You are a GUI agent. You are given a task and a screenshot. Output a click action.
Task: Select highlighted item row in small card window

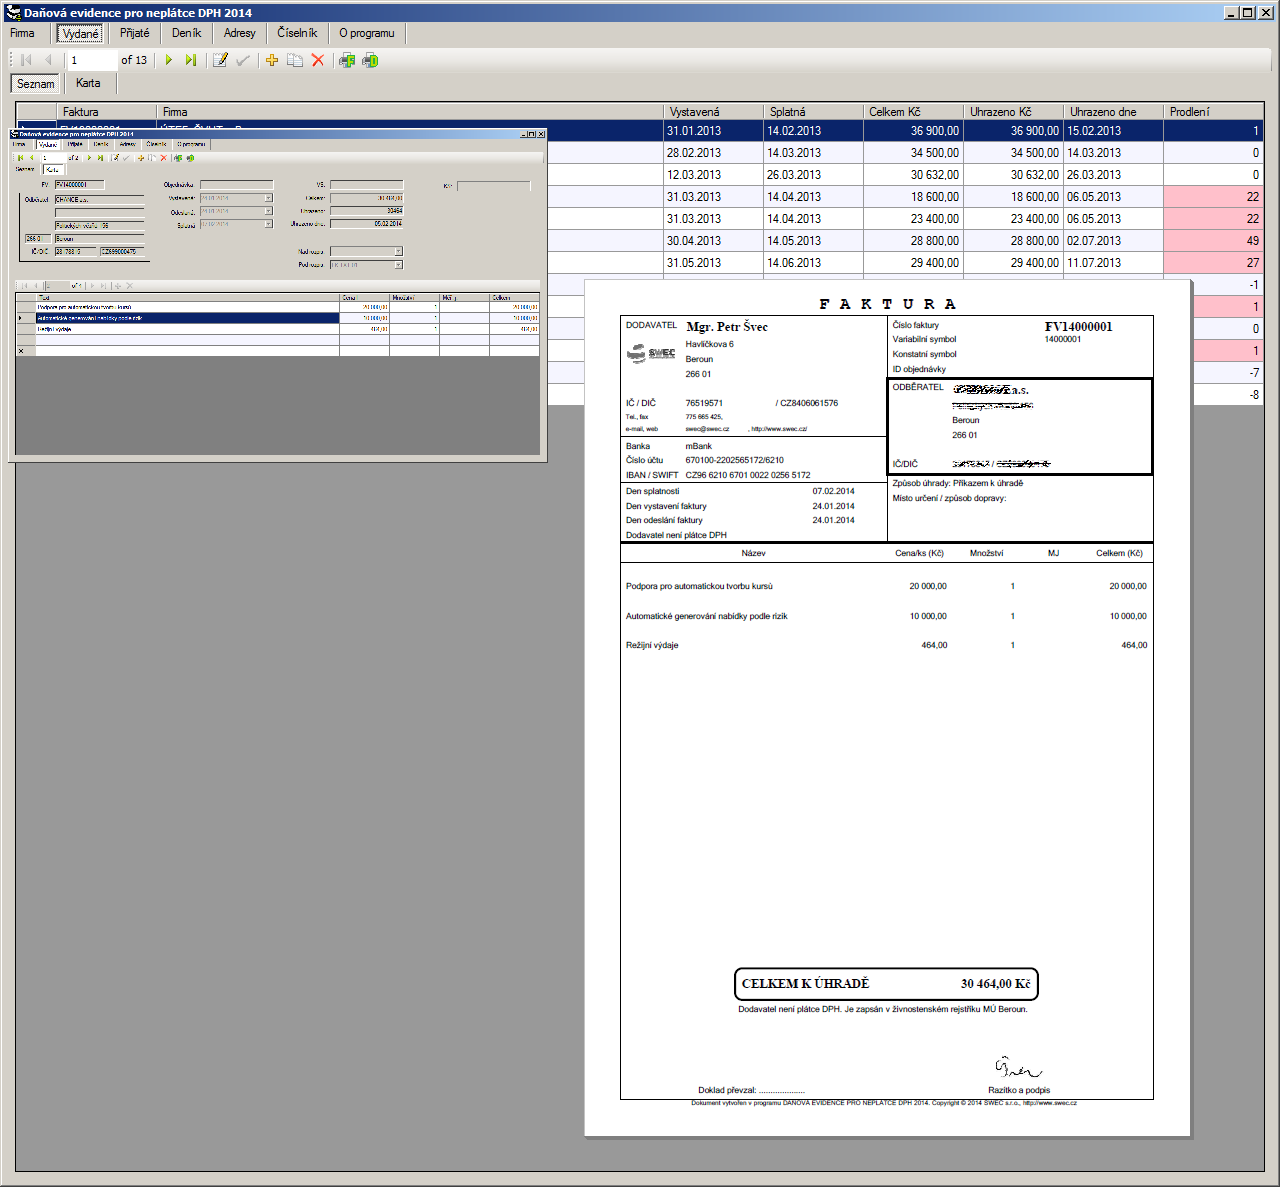pos(278,318)
